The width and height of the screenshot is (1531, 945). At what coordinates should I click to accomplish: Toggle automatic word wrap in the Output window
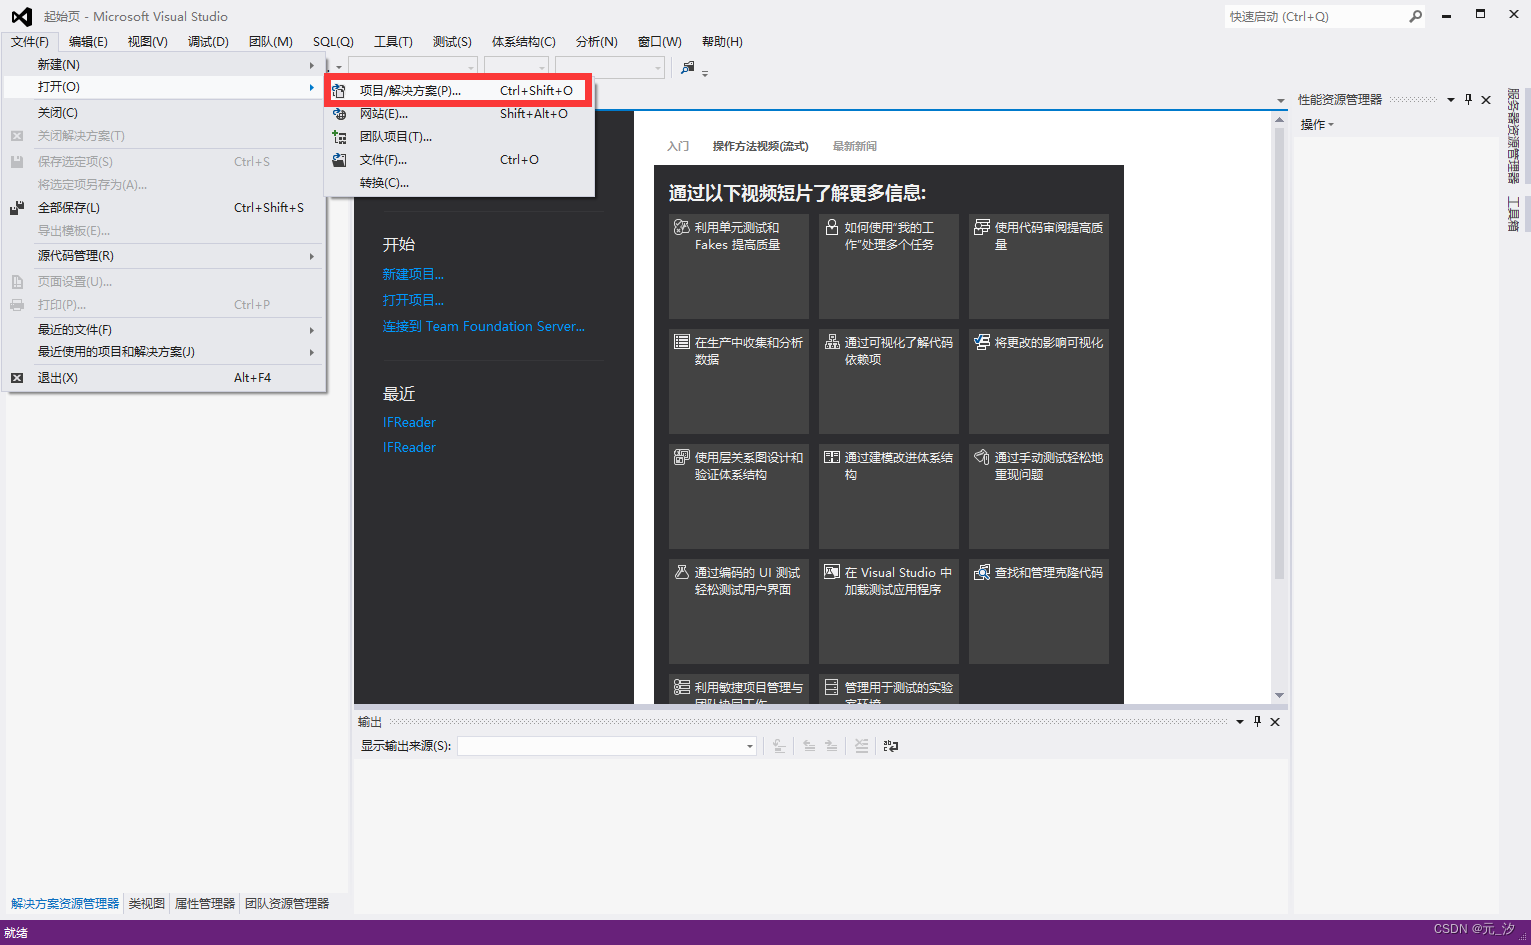891,745
